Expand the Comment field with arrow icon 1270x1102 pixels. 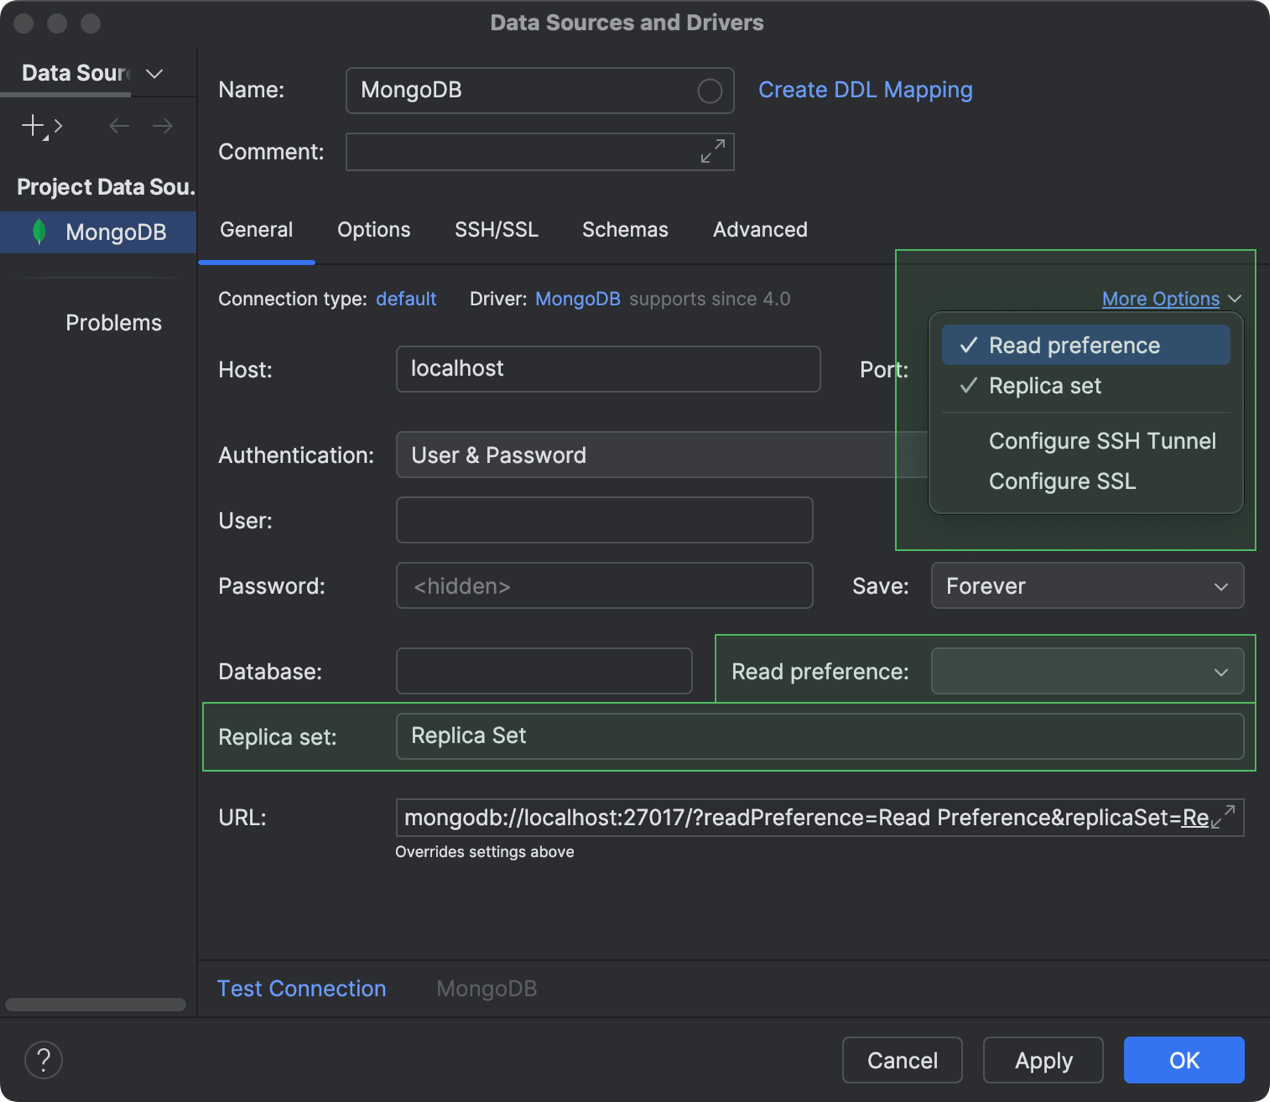(x=712, y=152)
